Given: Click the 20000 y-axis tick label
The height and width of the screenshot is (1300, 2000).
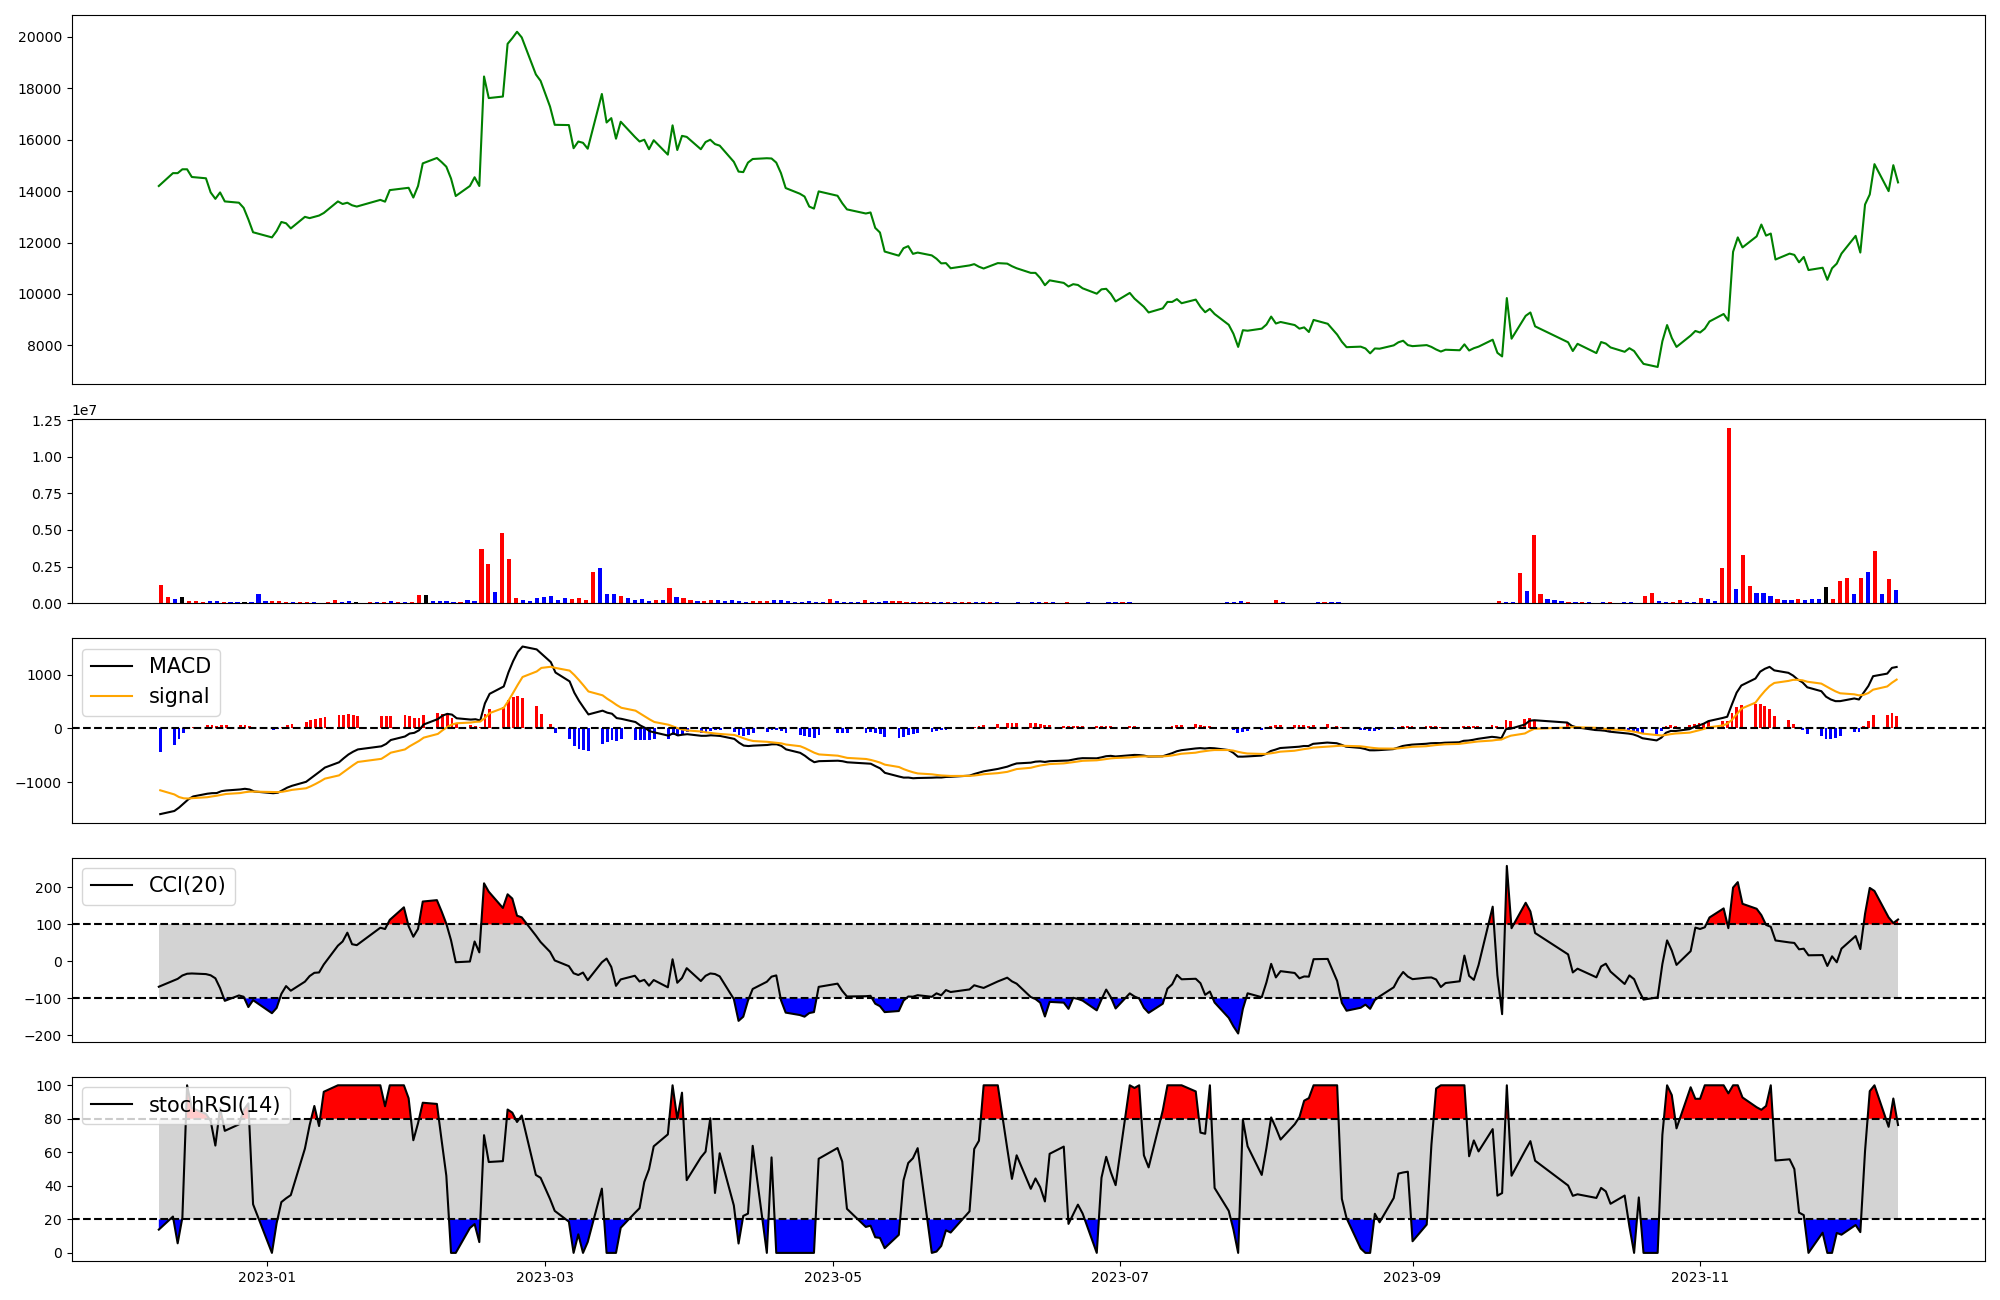Looking at the screenshot, I should coord(40,38).
